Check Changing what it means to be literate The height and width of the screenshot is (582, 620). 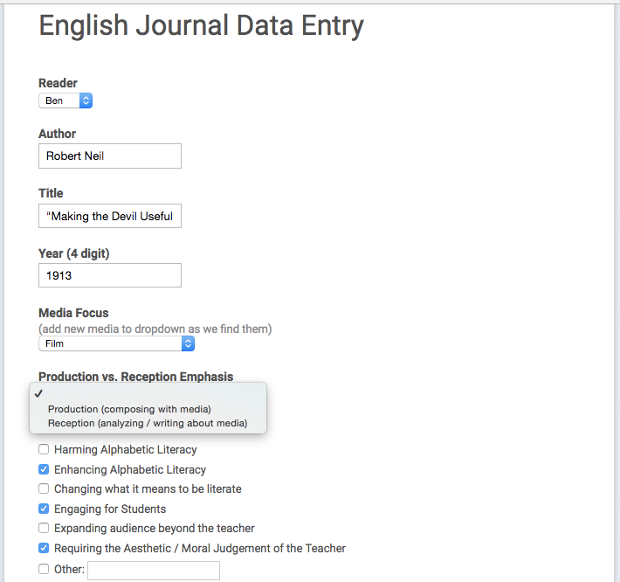(43, 489)
